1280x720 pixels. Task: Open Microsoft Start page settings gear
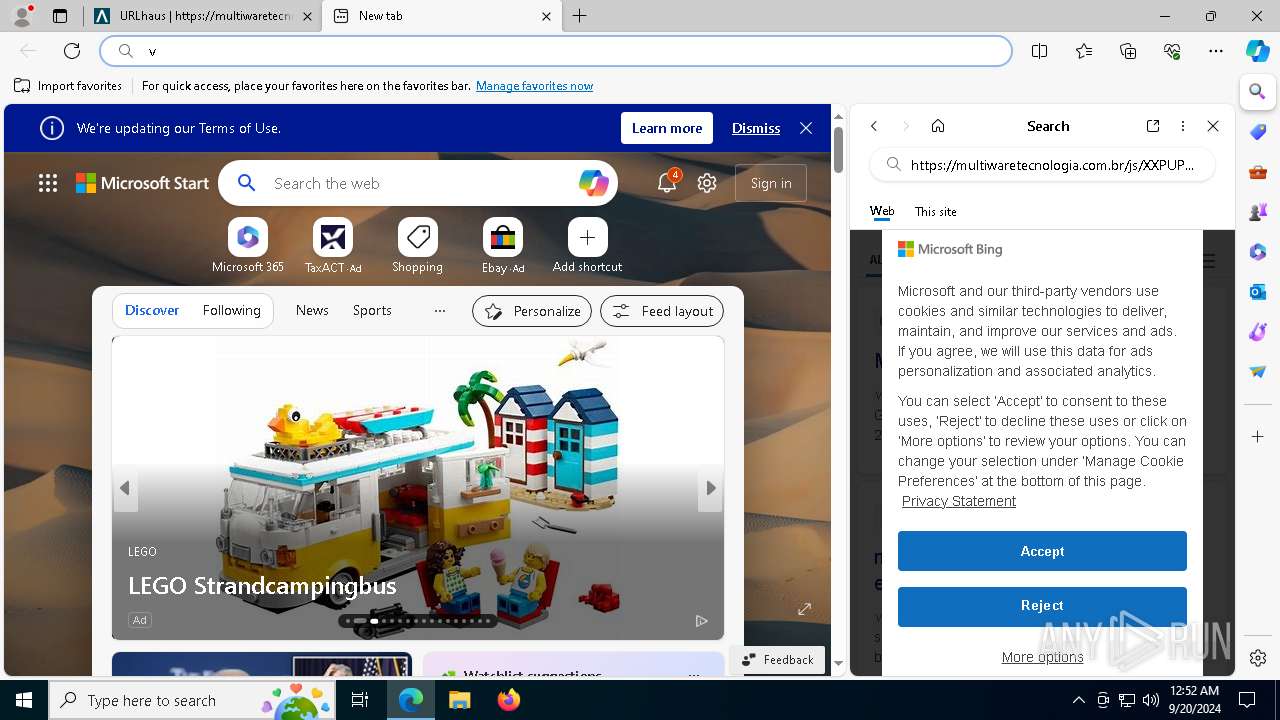point(707,183)
